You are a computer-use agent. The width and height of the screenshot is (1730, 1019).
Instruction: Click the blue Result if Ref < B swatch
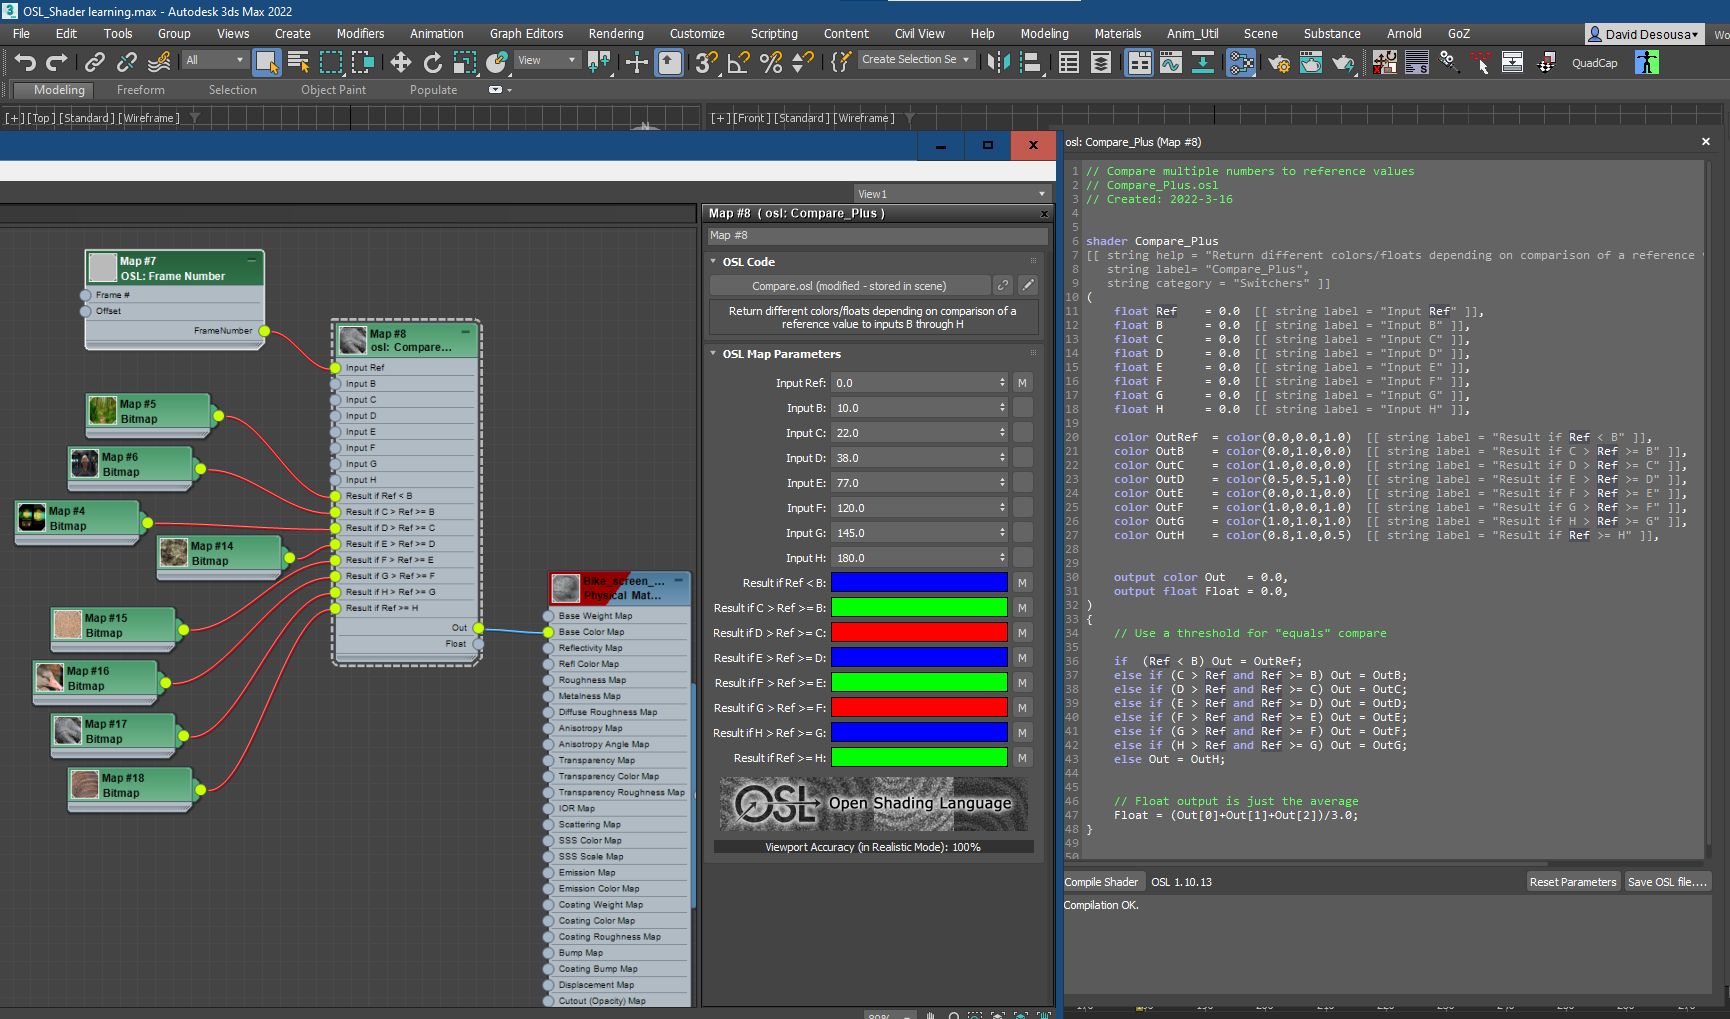point(917,582)
